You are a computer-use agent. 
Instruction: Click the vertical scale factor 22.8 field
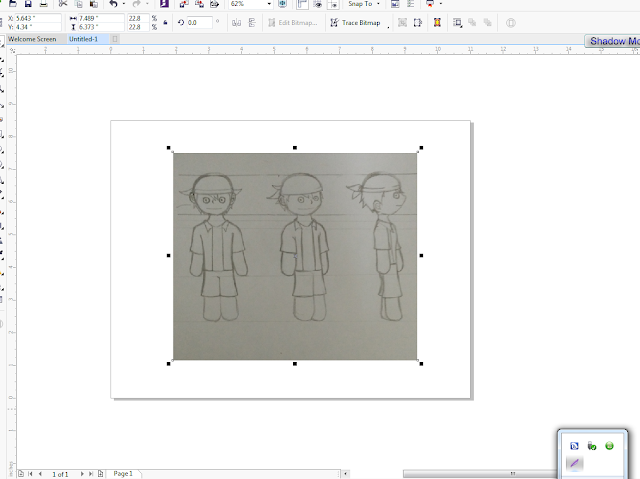point(138,27)
